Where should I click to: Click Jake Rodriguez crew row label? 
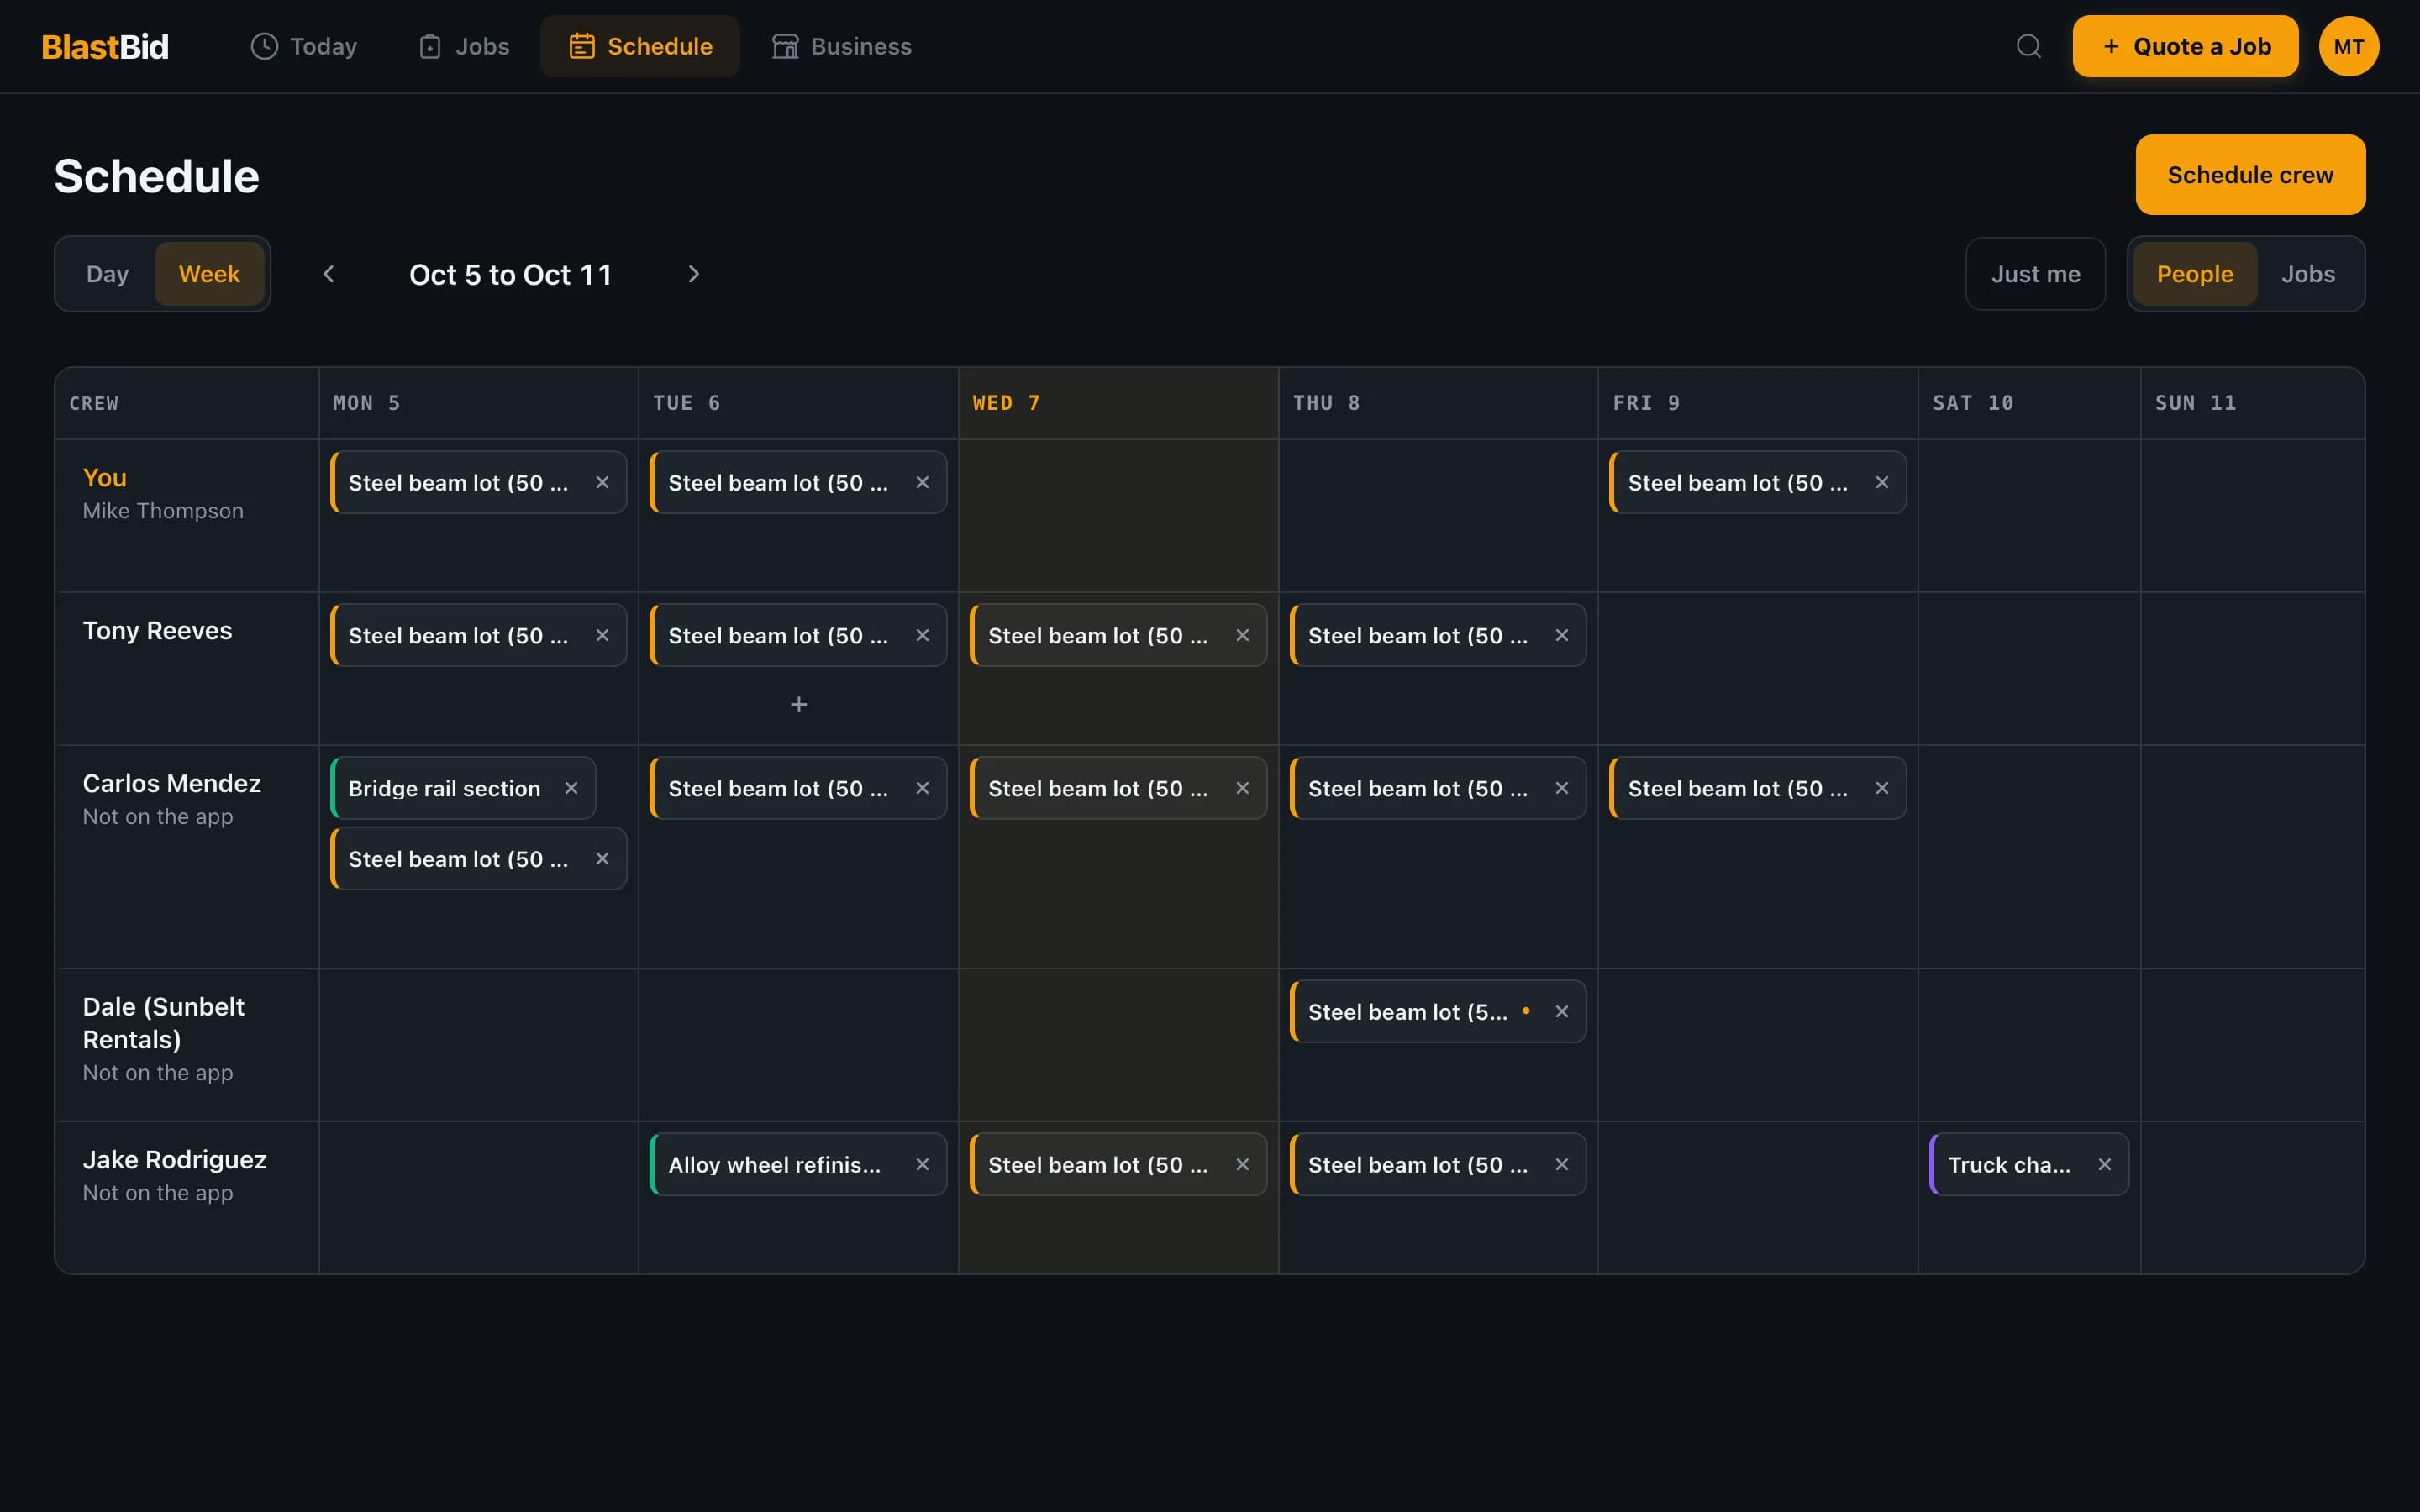(x=174, y=1160)
